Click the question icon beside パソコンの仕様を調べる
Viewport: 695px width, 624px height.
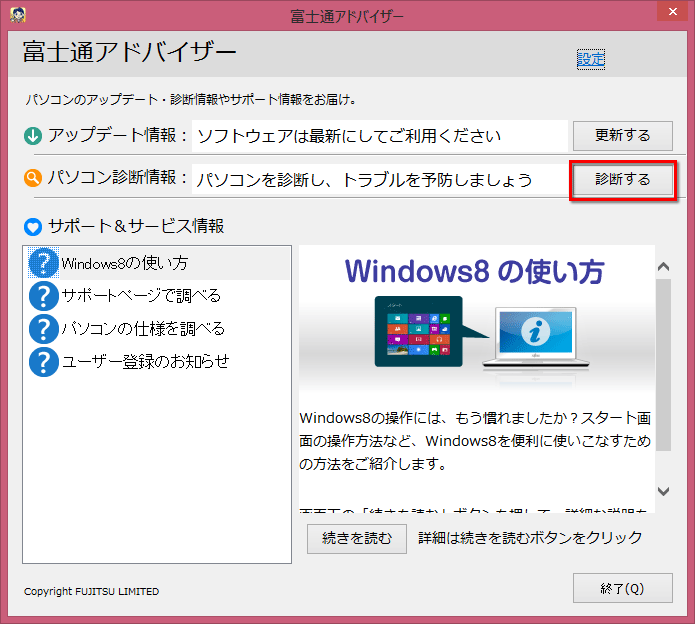[x=43, y=329]
